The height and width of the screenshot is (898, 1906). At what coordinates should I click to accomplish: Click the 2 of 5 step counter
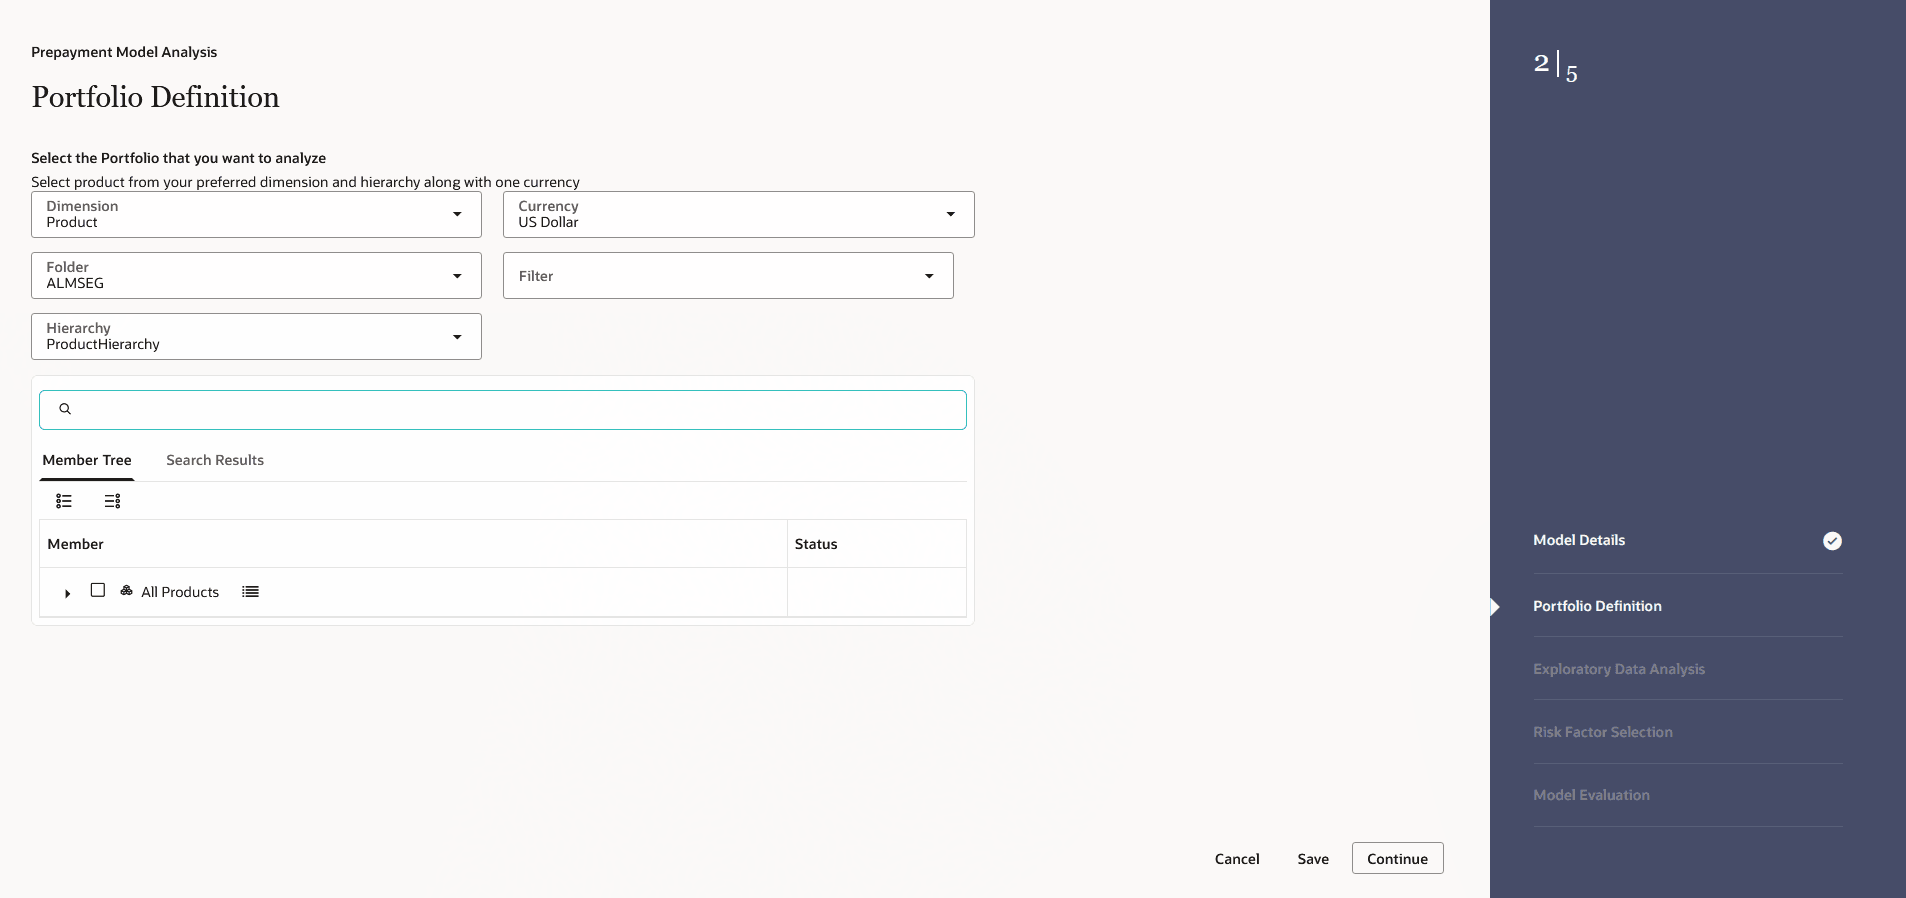pos(1556,66)
